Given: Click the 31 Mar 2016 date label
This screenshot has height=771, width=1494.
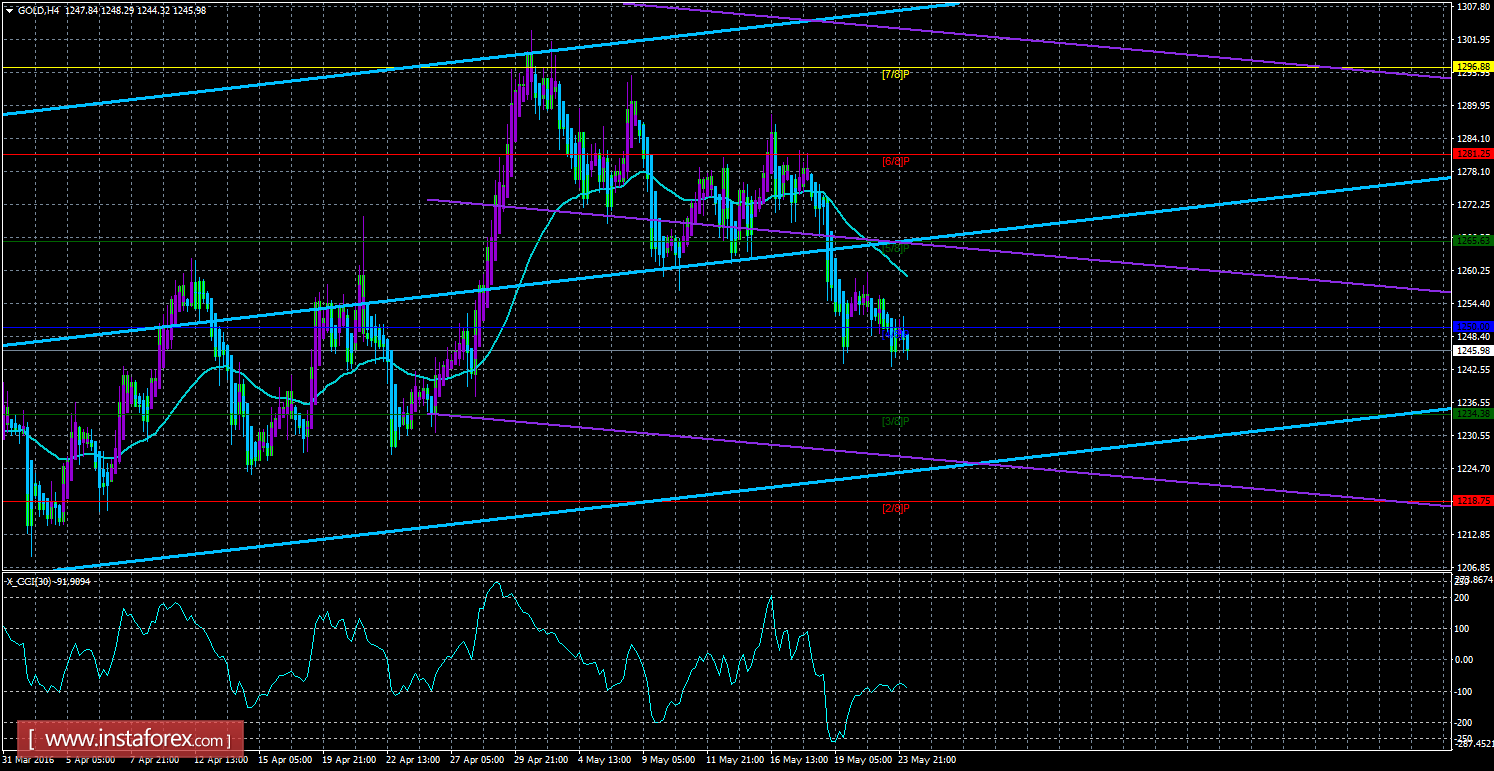Looking at the screenshot, I should click(x=29, y=760).
